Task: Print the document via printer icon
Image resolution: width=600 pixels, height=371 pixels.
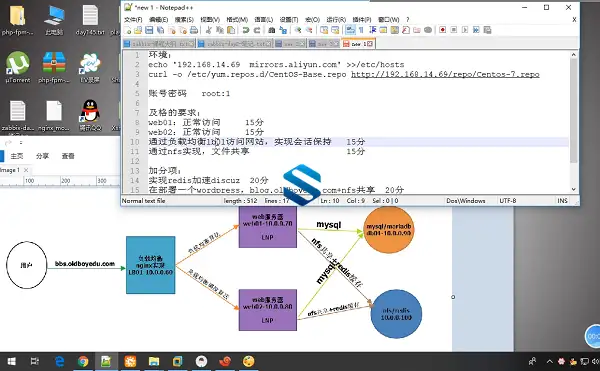Action: pyautogui.click(x=194, y=30)
